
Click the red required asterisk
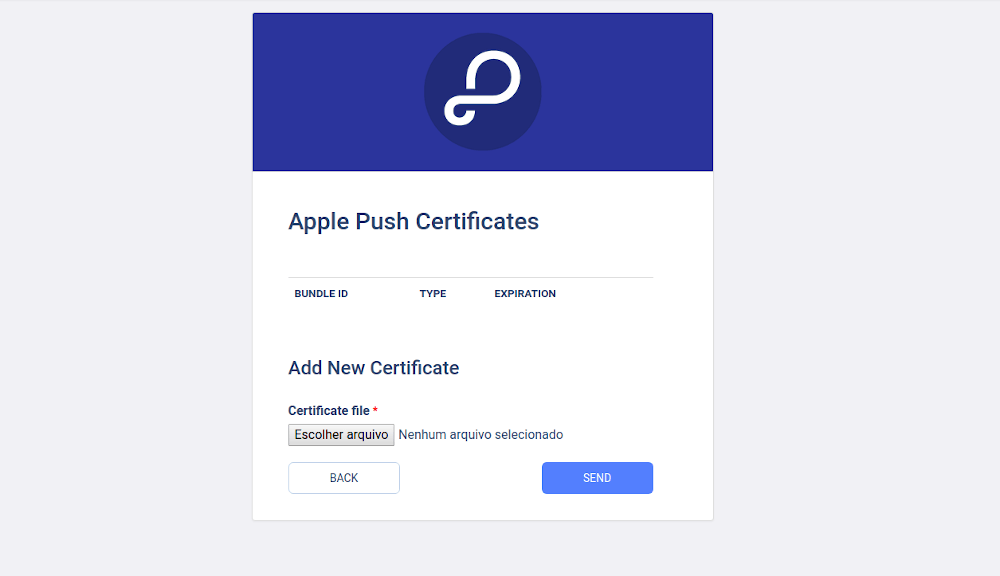pos(375,410)
